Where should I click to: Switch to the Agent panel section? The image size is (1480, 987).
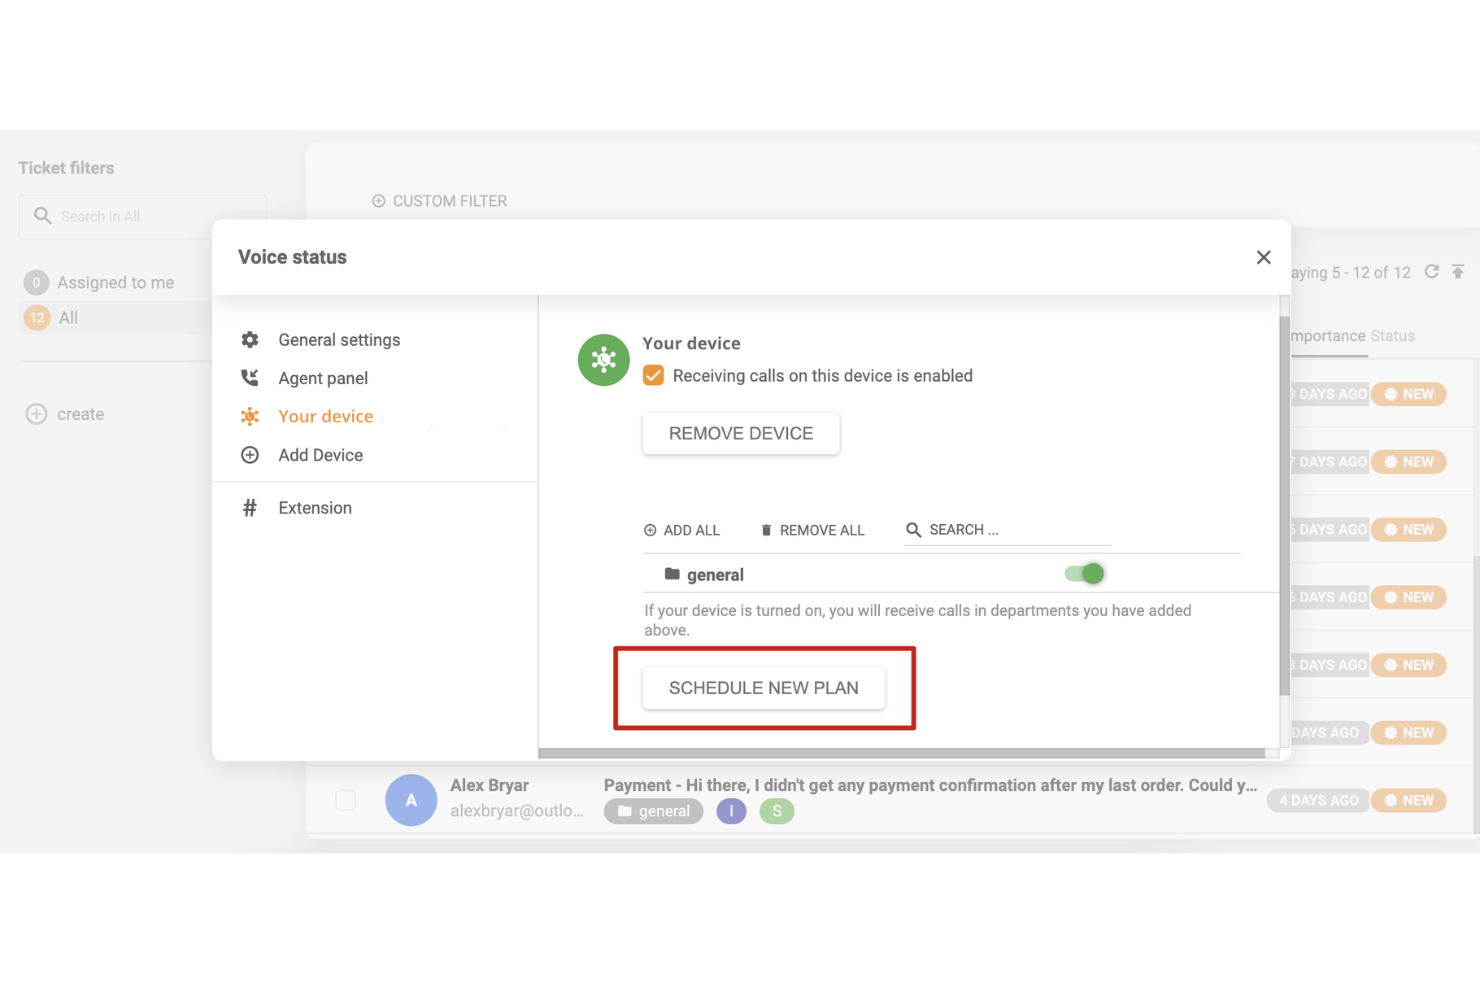click(x=322, y=377)
